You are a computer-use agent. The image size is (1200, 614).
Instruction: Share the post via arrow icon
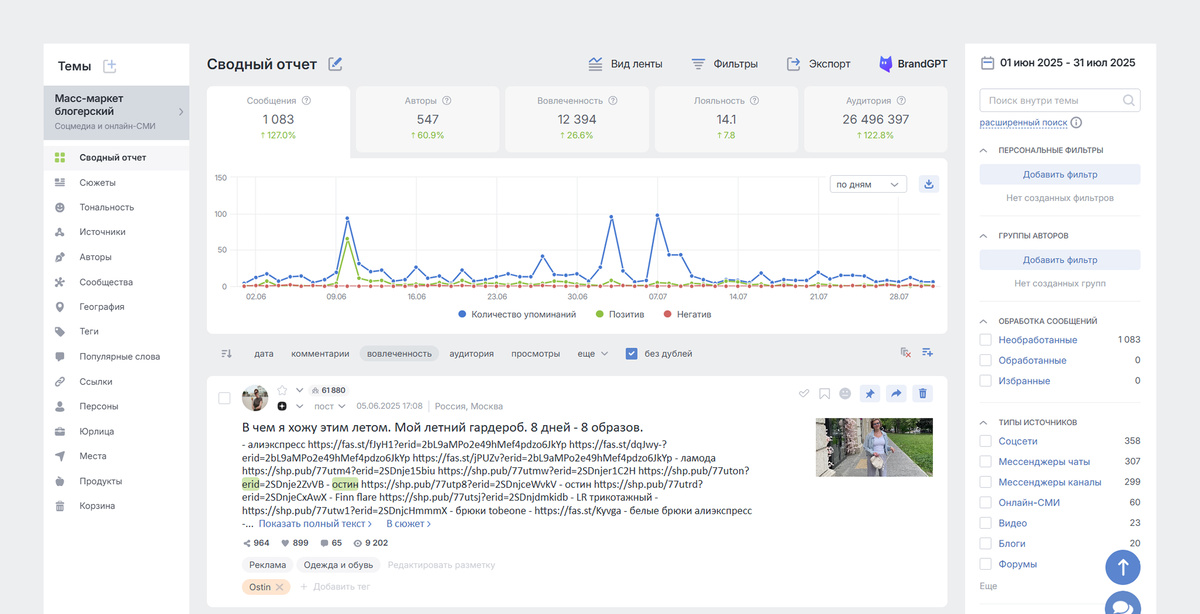(896, 394)
